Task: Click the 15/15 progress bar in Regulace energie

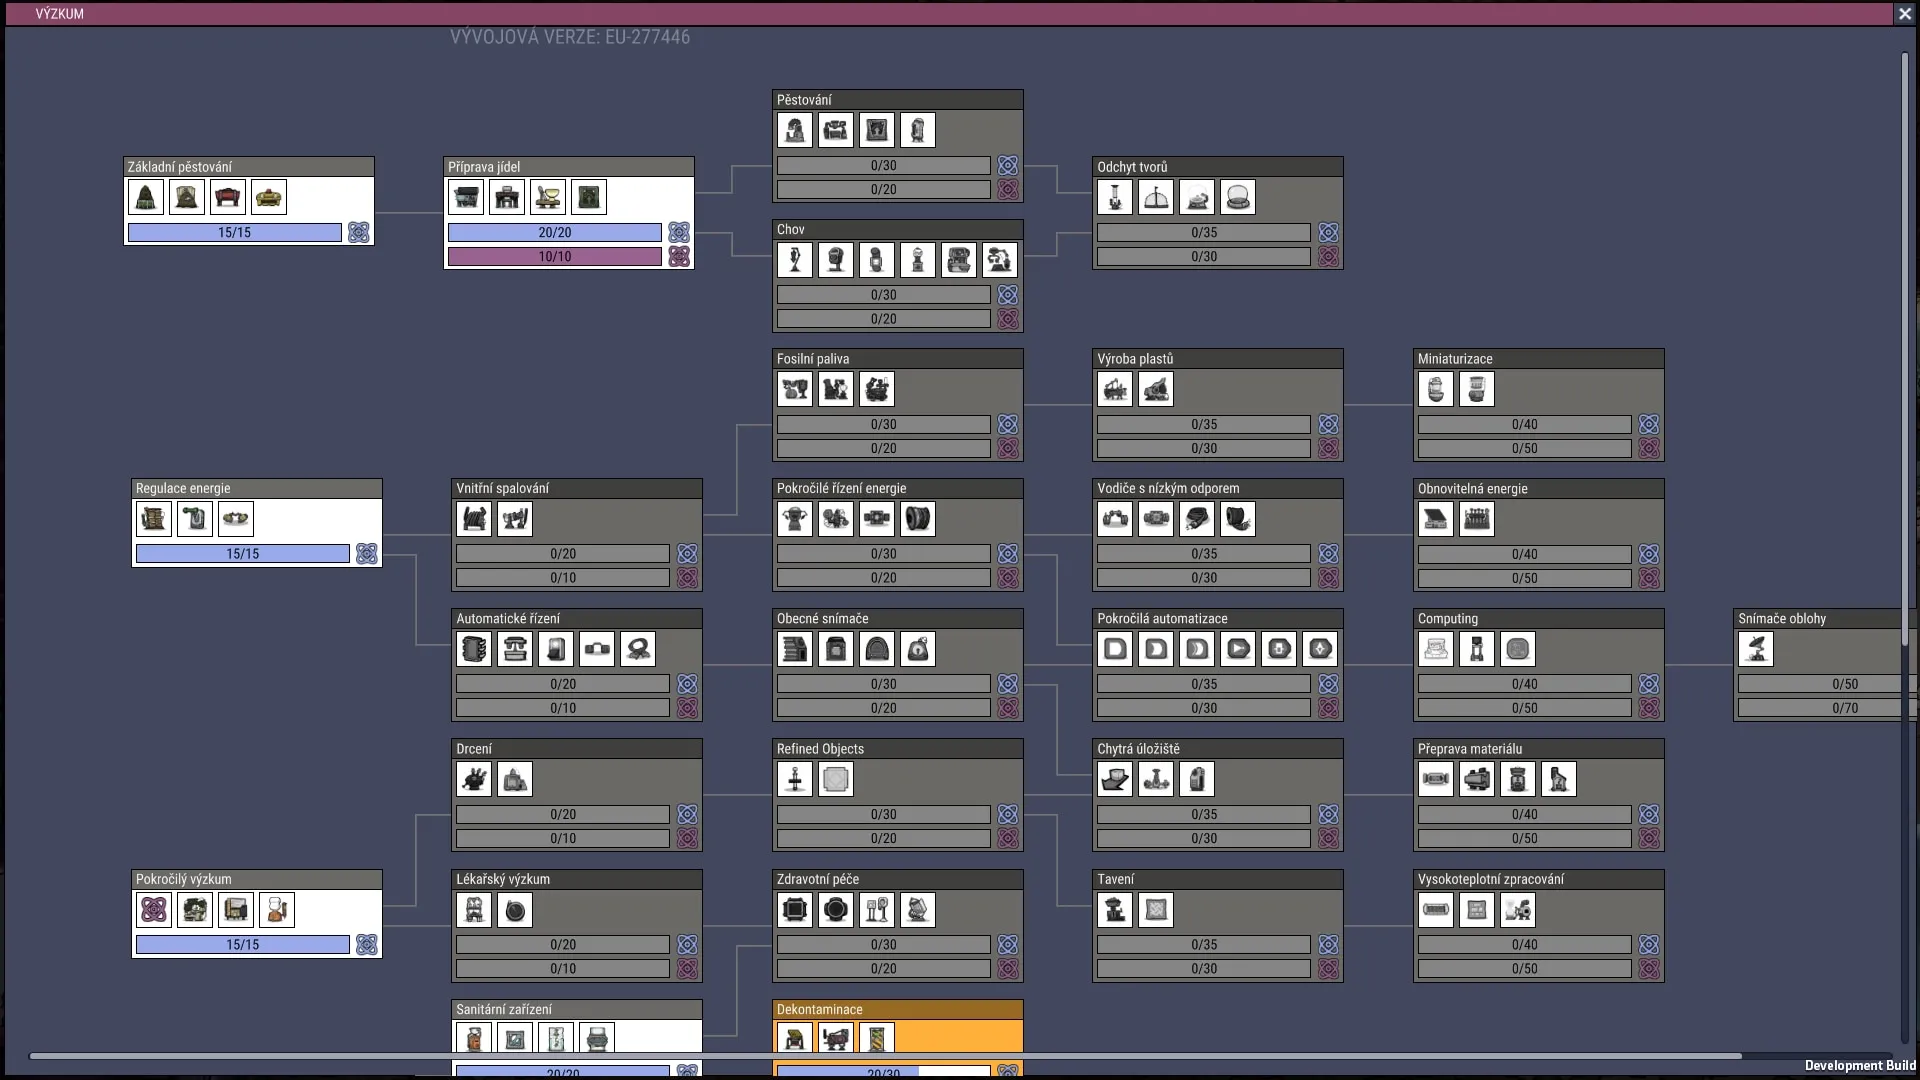Action: pos(243,553)
